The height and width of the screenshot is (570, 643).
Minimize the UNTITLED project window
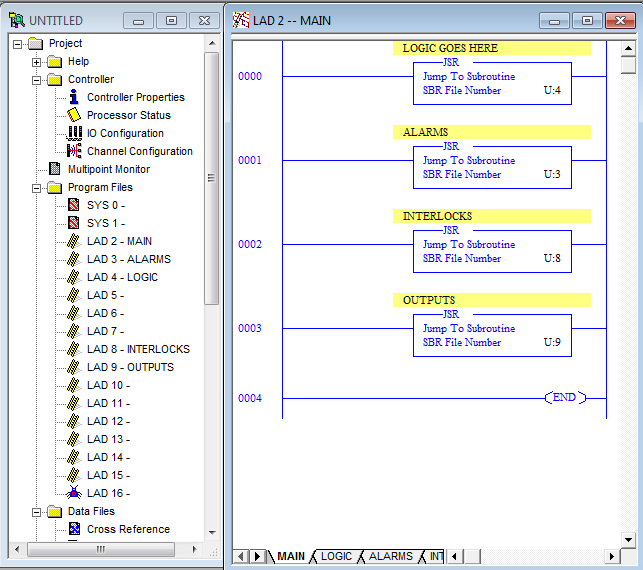pyautogui.click(x=139, y=21)
